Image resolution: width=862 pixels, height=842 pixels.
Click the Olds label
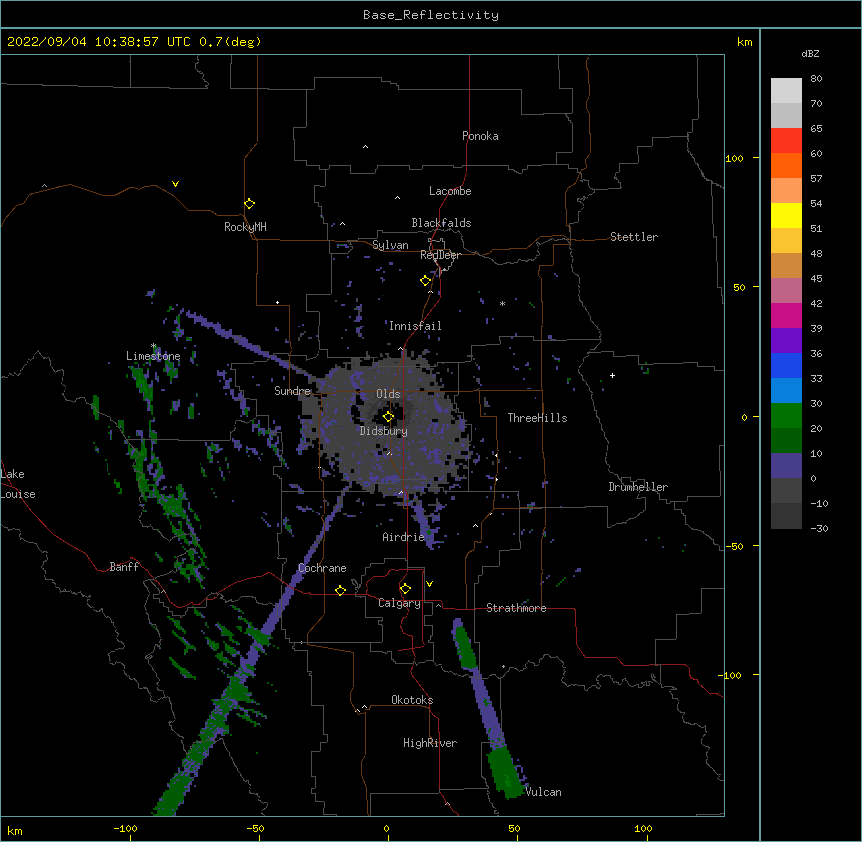[x=388, y=394]
